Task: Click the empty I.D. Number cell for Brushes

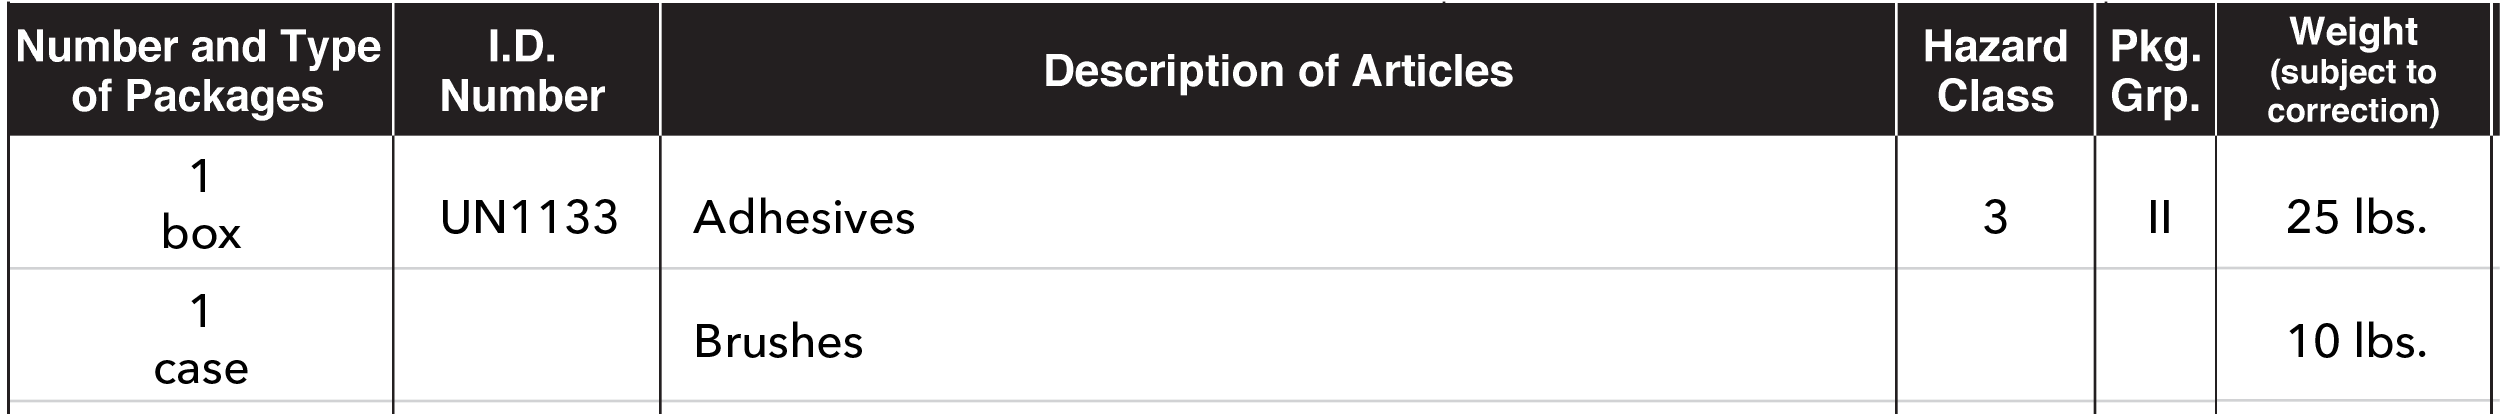Action: click(527, 341)
